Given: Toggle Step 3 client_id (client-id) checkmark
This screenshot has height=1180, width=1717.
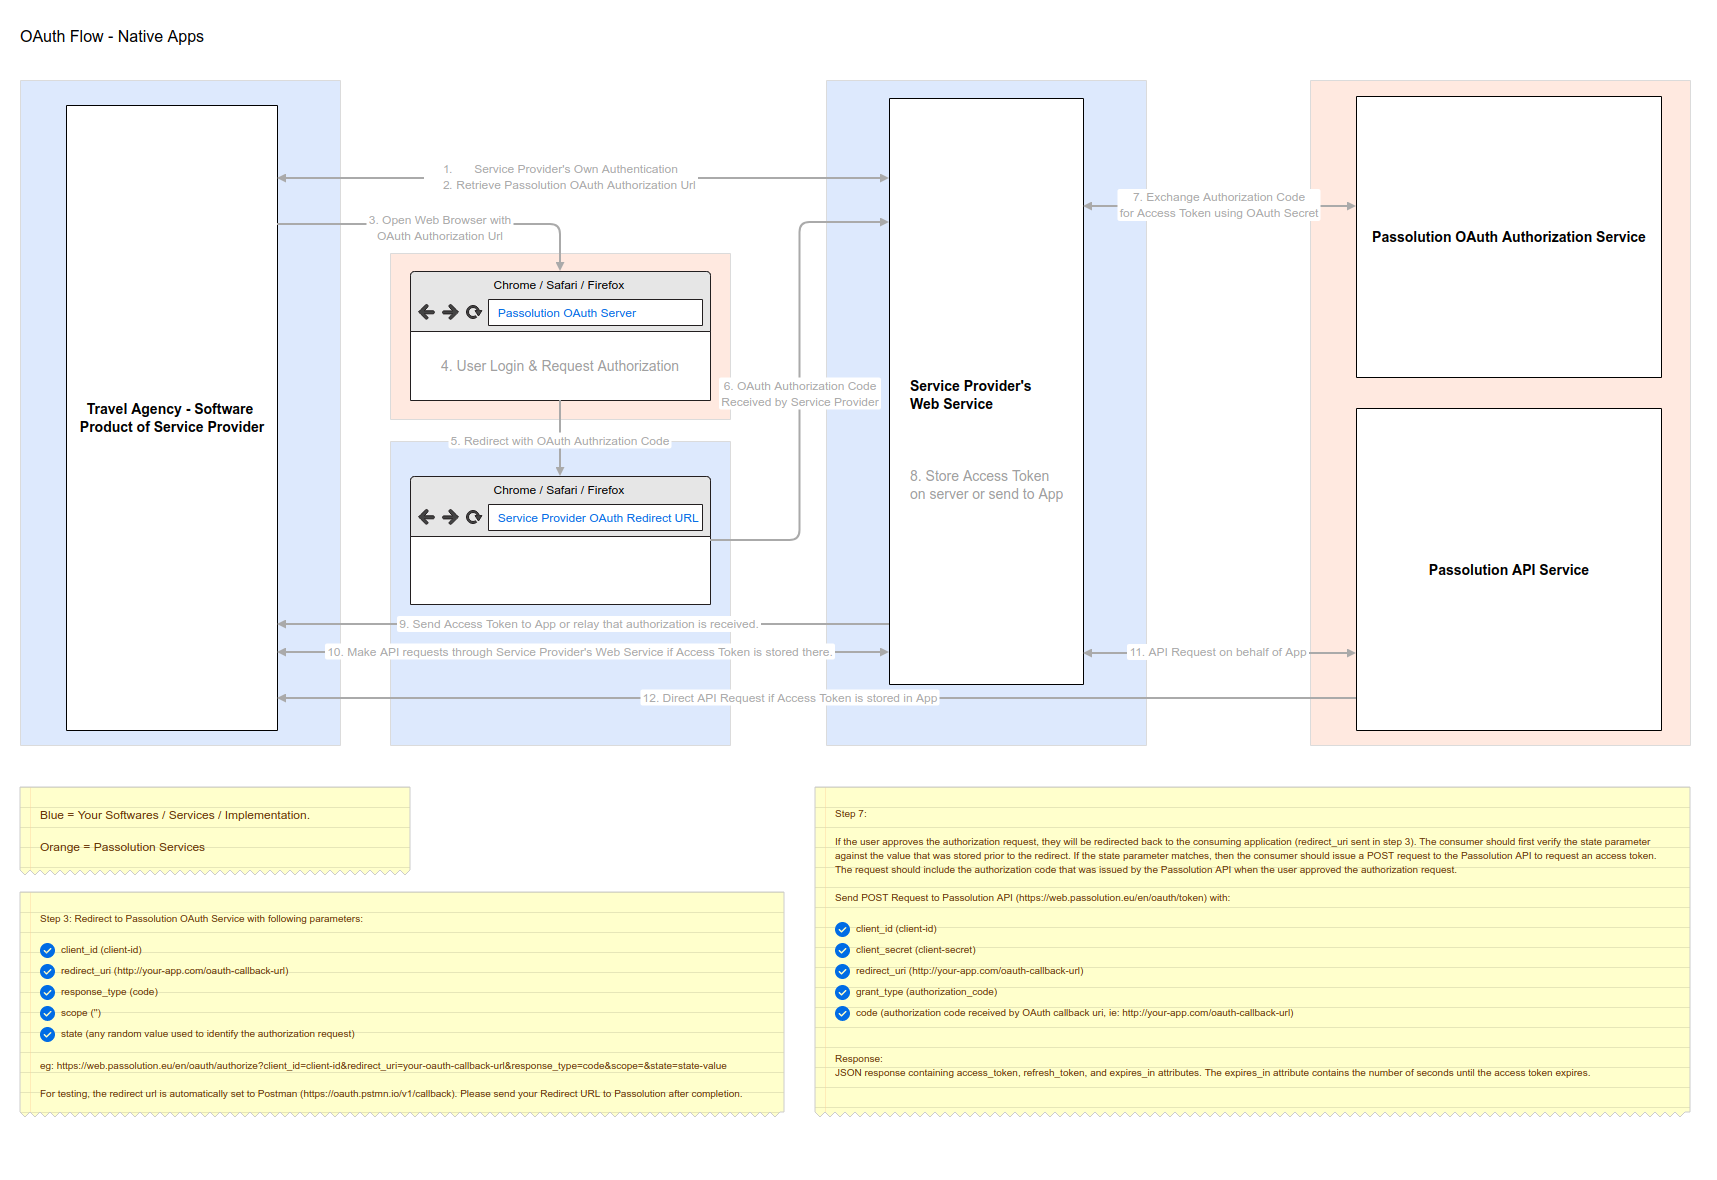Looking at the screenshot, I should click(47, 950).
